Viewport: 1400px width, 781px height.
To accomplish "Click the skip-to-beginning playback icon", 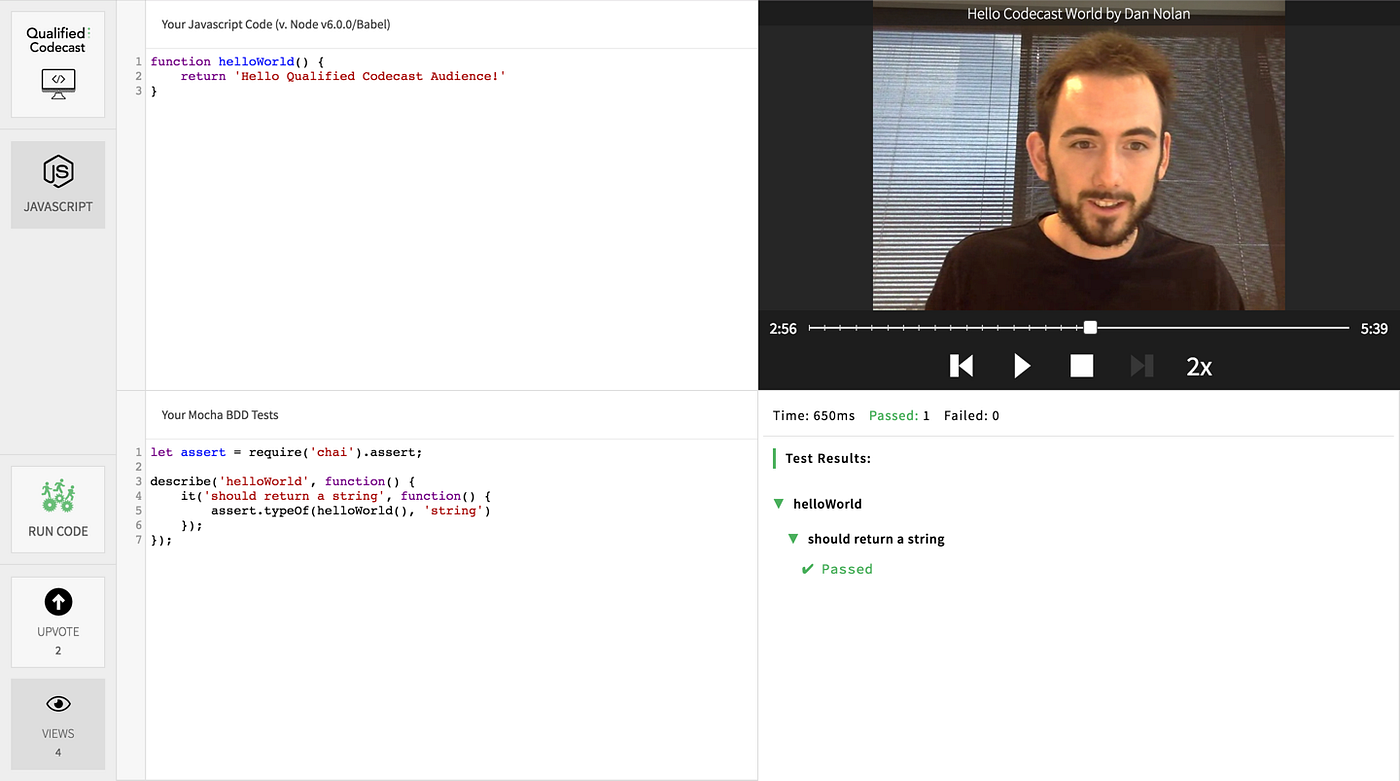I will point(961,366).
